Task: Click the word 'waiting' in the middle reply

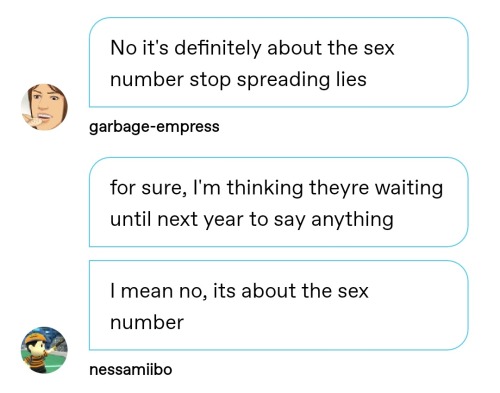Action: click(409, 188)
